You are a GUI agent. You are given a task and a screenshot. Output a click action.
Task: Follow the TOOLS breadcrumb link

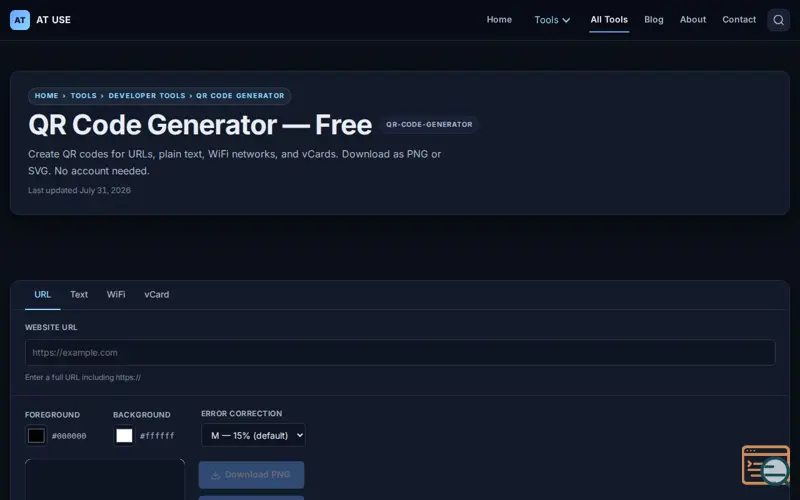click(84, 95)
